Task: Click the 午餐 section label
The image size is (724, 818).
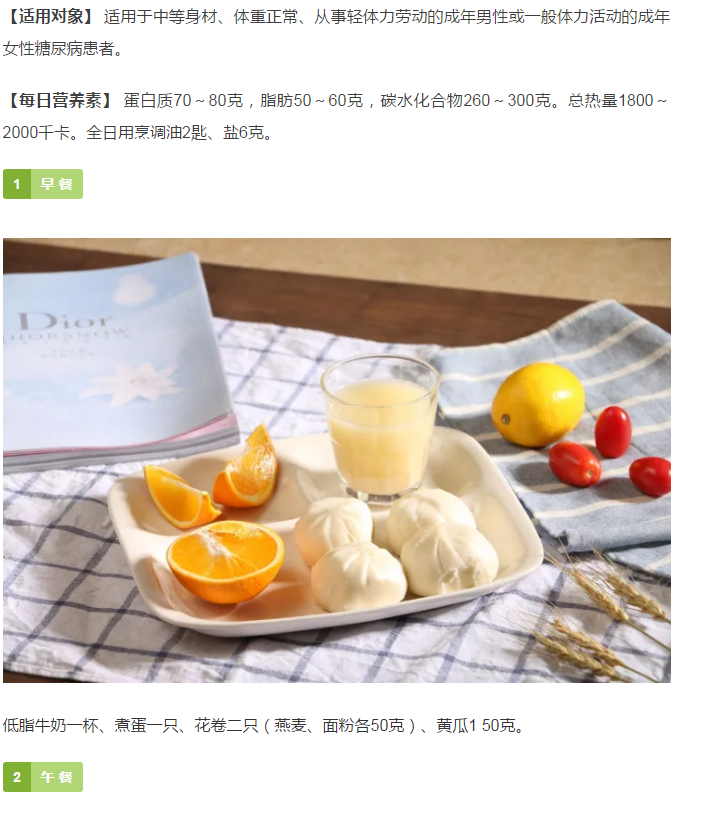Action: point(57,777)
